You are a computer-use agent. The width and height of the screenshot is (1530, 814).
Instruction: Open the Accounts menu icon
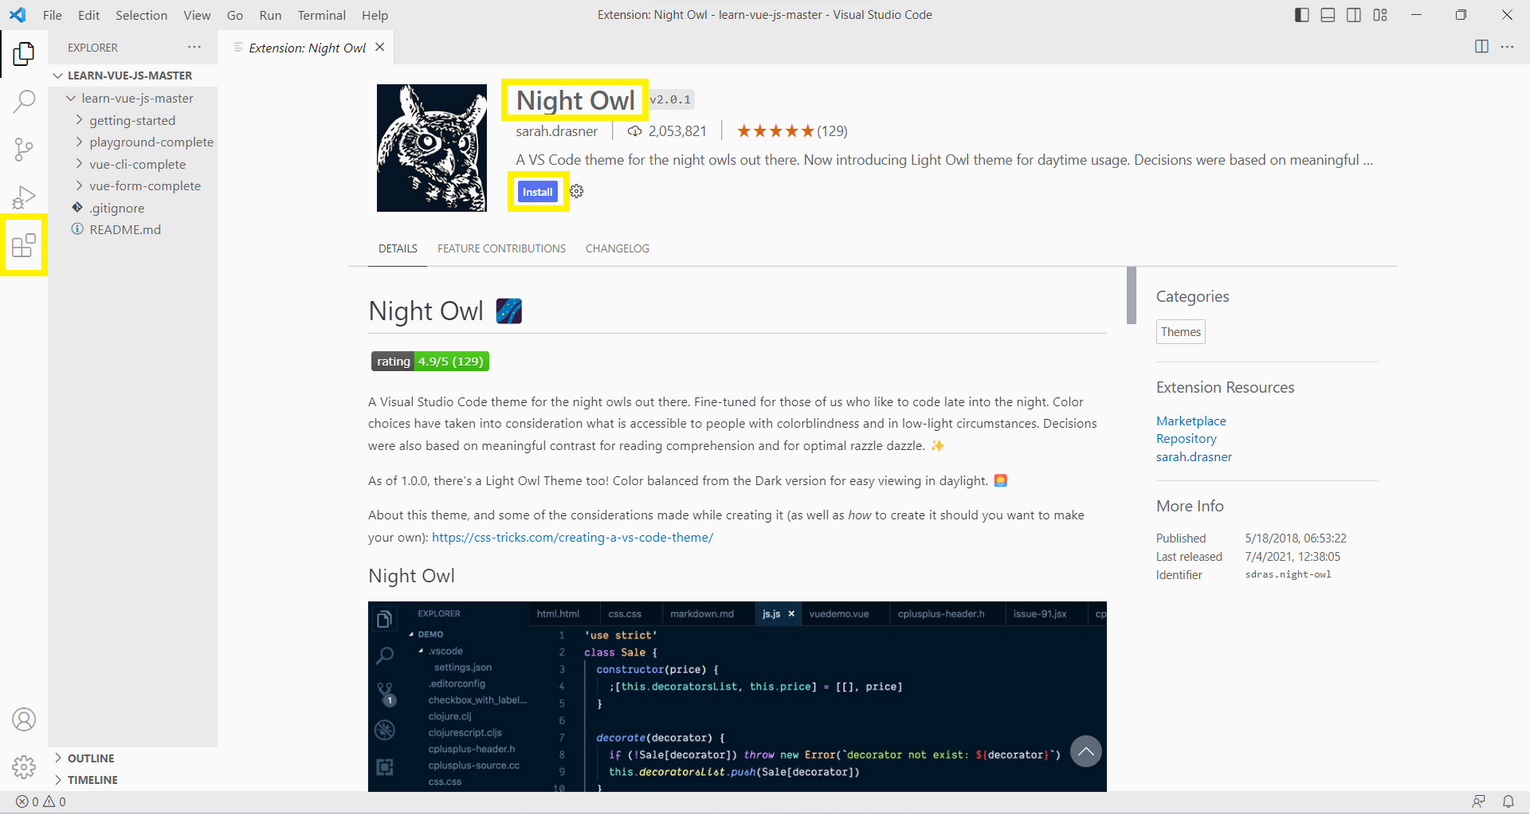[x=24, y=719]
